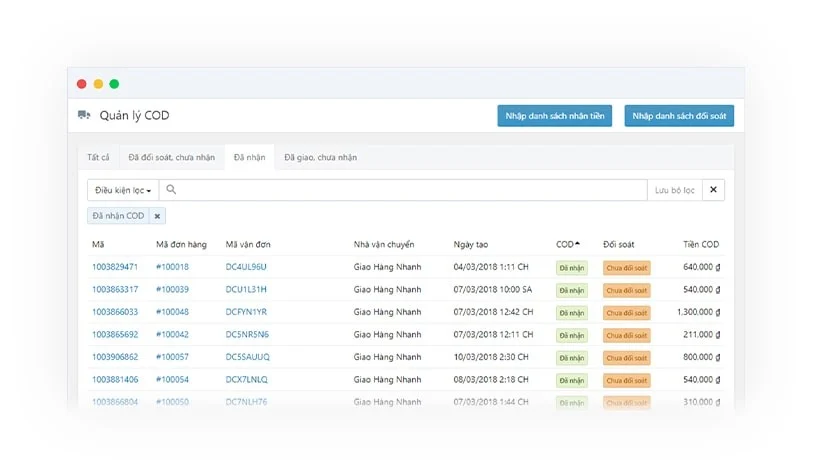
Task: Open waybill DCX7LNLQ
Action: point(247,379)
